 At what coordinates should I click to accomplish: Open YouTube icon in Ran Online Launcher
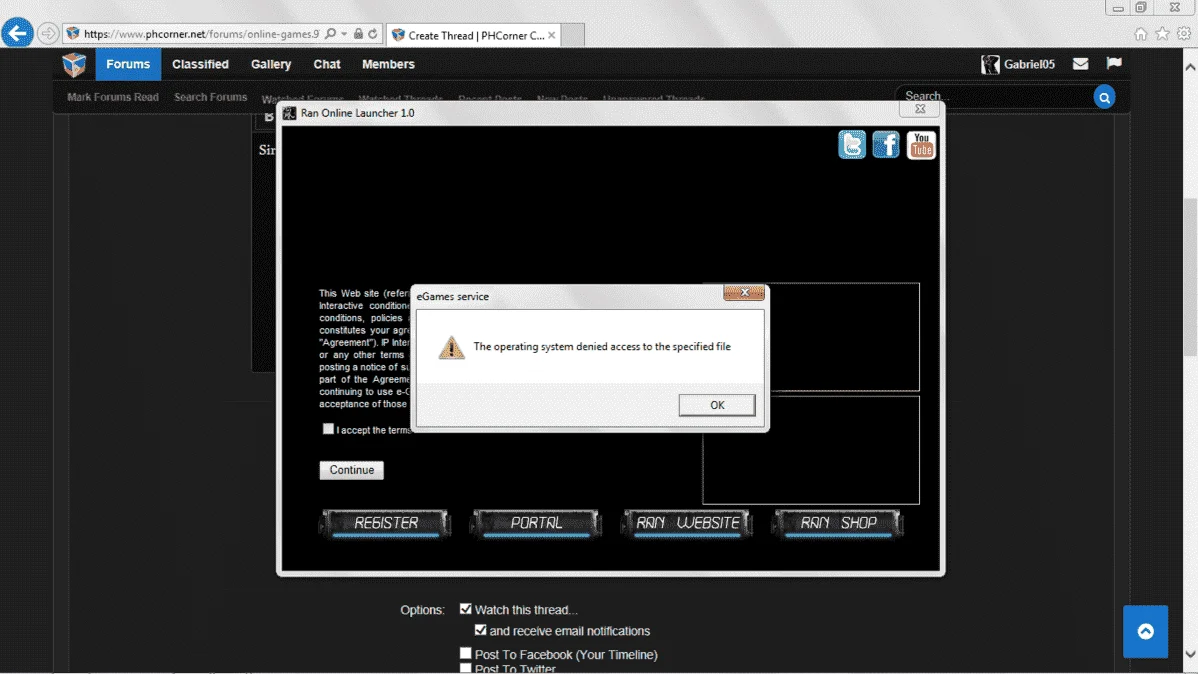coord(921,144)
